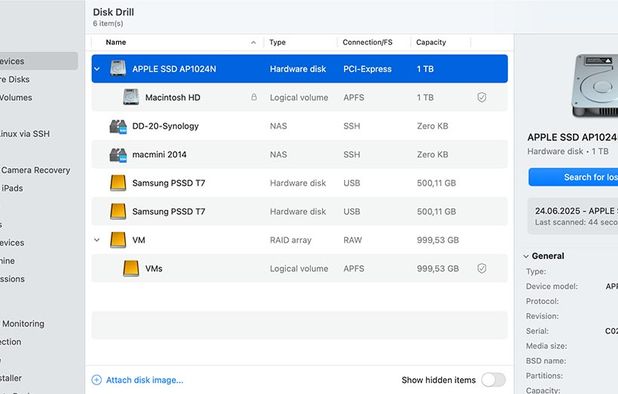Toggle the Show hidden items switch
This screenshot has width=618, height=394.
point(493,380)
